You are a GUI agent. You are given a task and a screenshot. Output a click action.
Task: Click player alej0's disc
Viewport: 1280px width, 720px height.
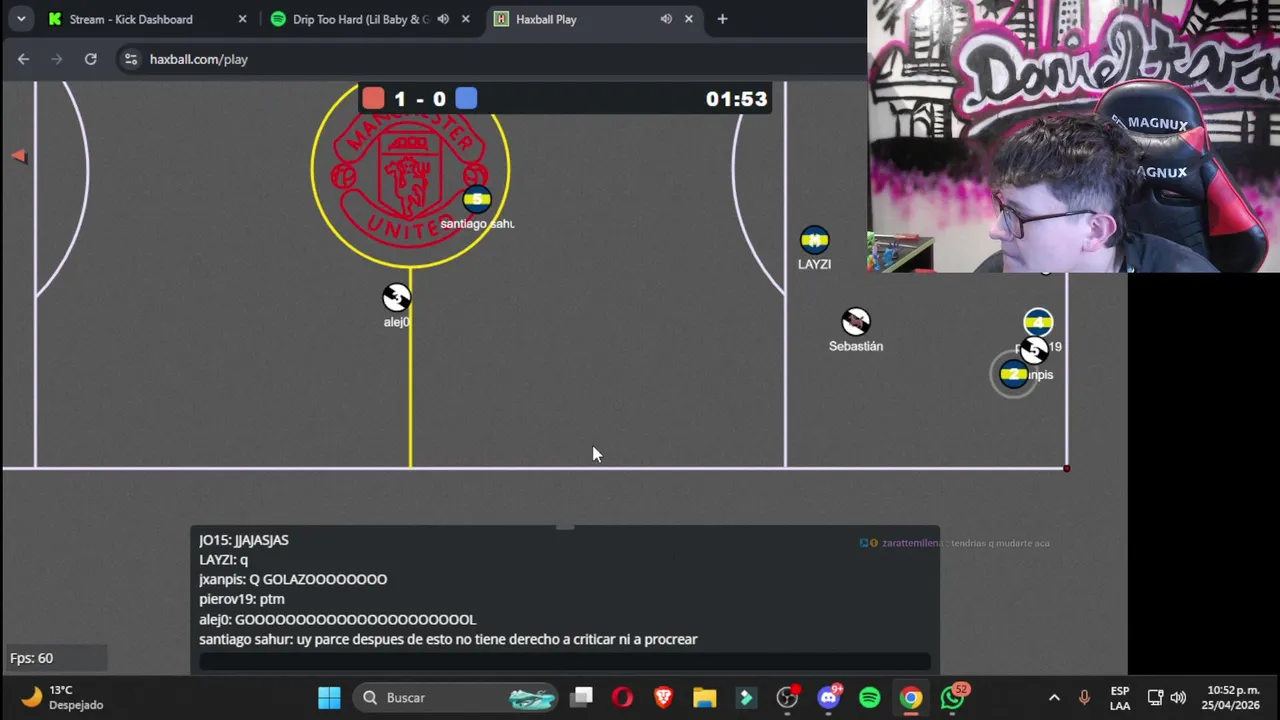[397, 298]
